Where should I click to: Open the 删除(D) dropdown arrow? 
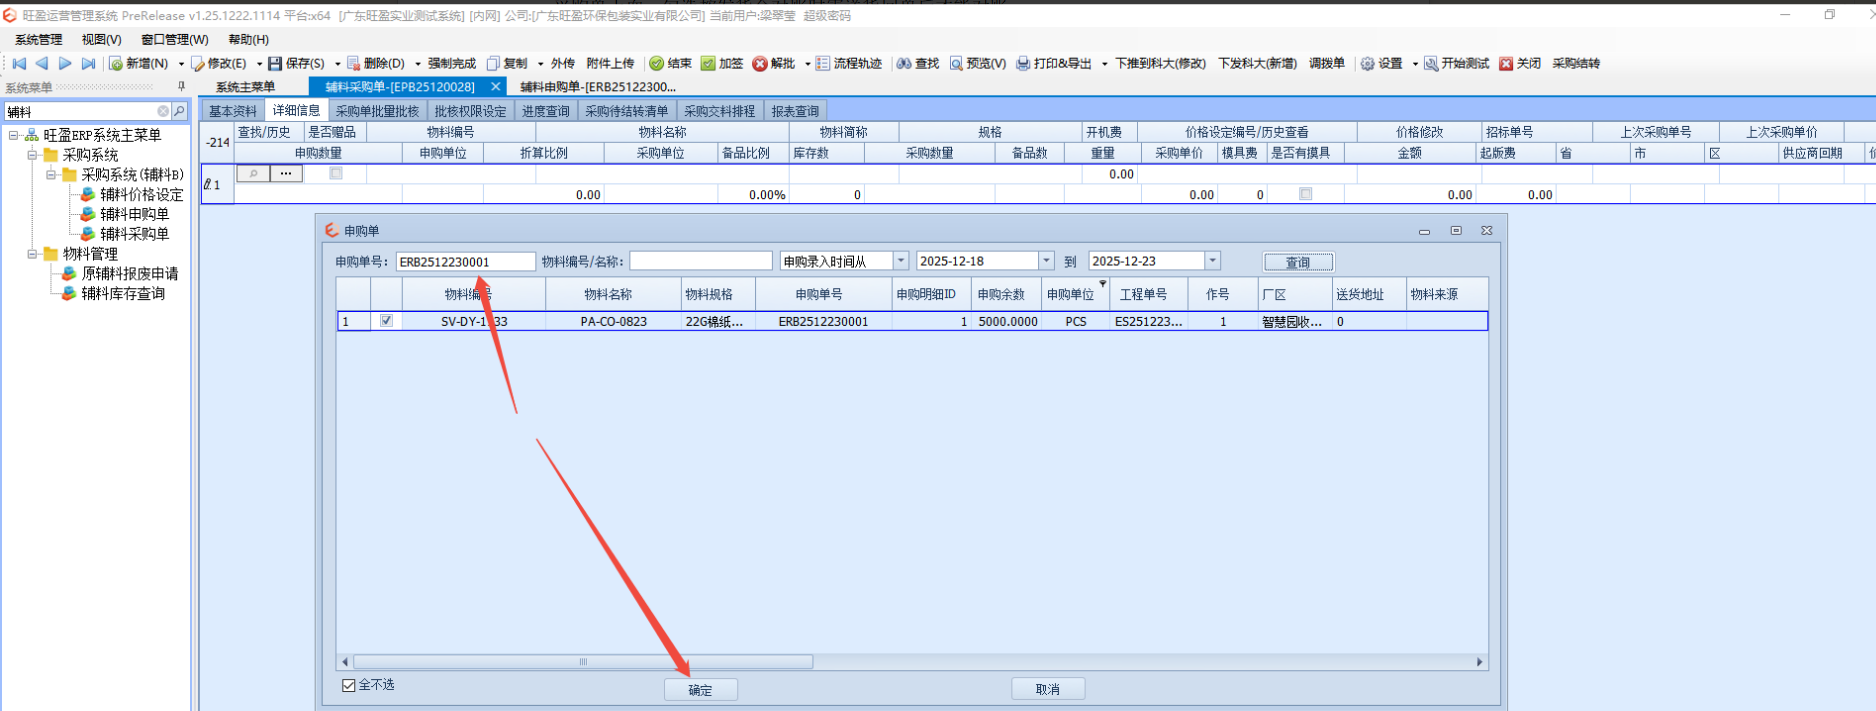tap(417, 64)
